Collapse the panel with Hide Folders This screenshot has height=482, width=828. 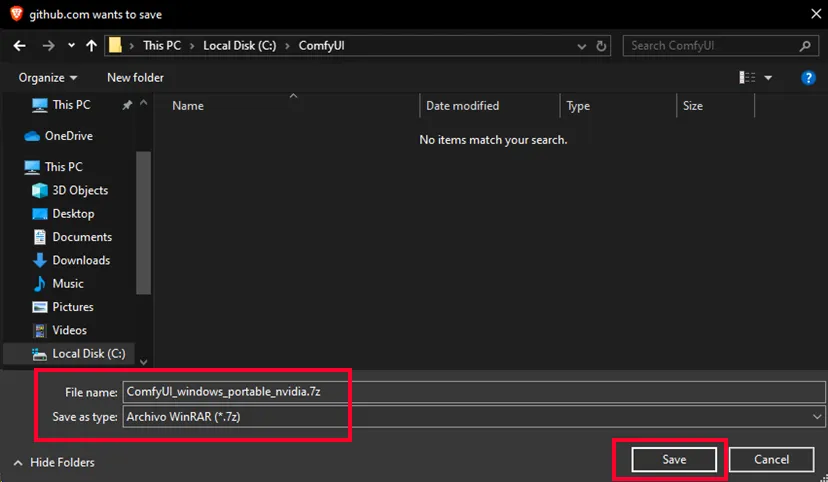(54, 462)
